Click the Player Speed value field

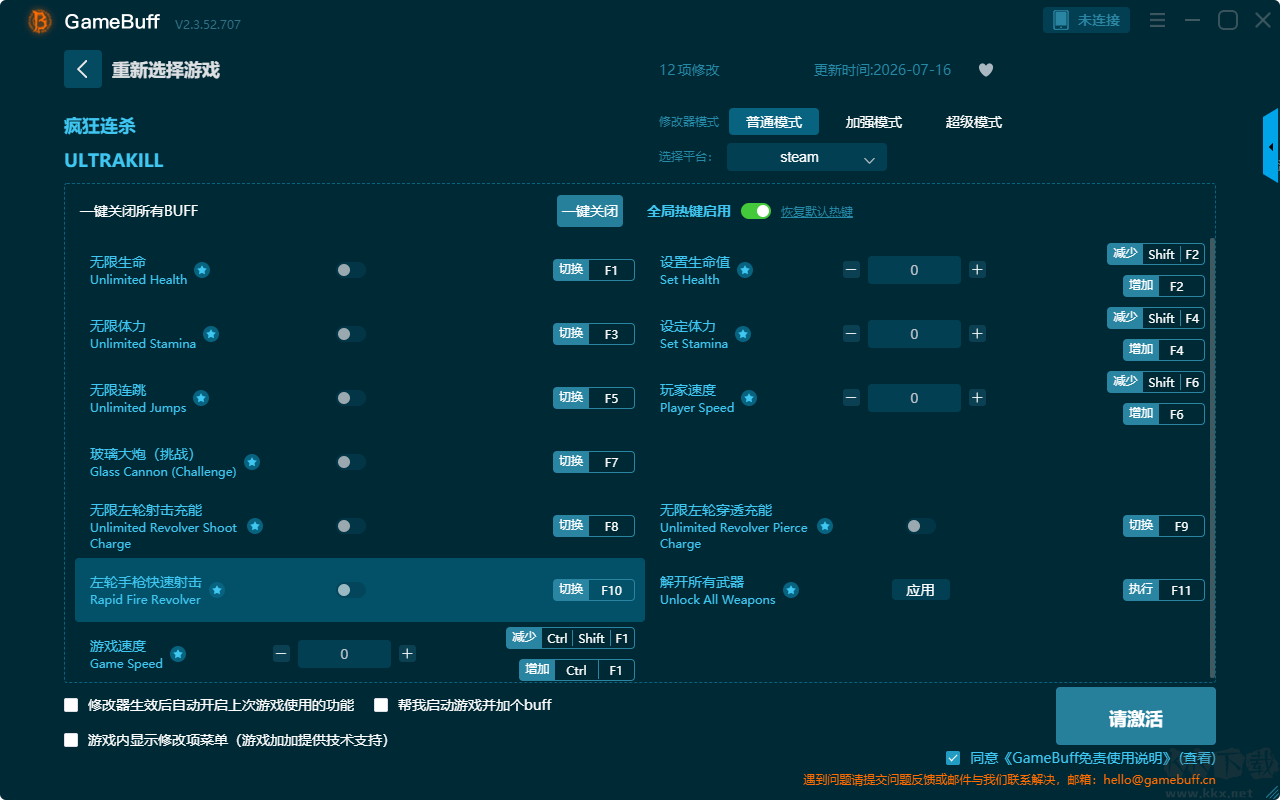click(x=914, y=398)
